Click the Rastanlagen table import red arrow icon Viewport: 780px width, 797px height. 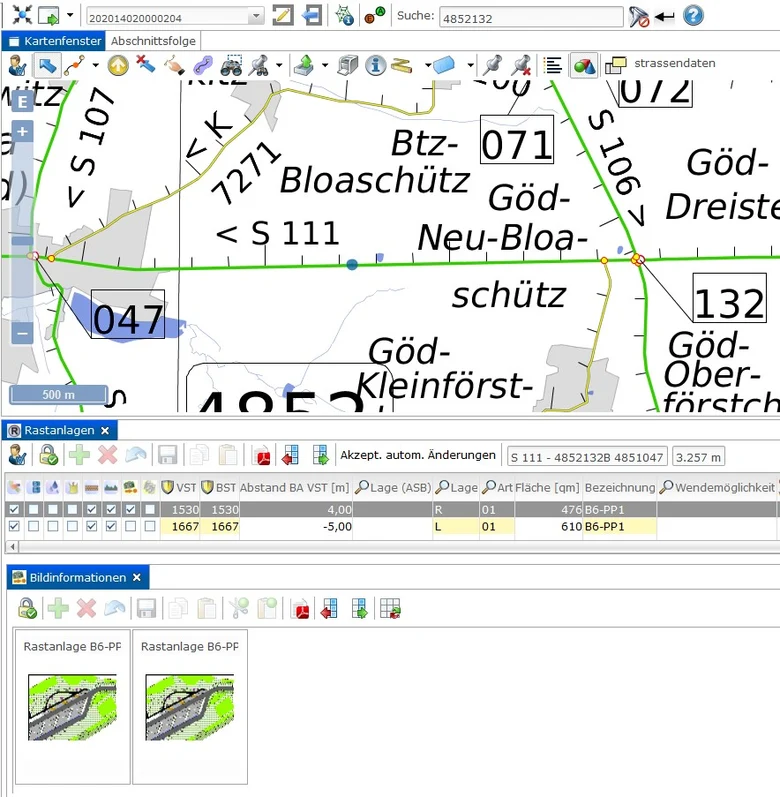291,455
